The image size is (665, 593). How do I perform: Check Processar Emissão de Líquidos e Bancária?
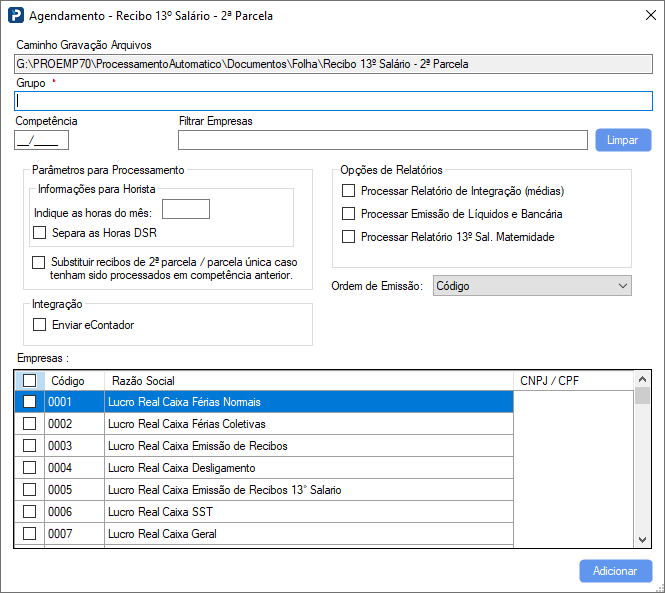click(x=349, y=214)
